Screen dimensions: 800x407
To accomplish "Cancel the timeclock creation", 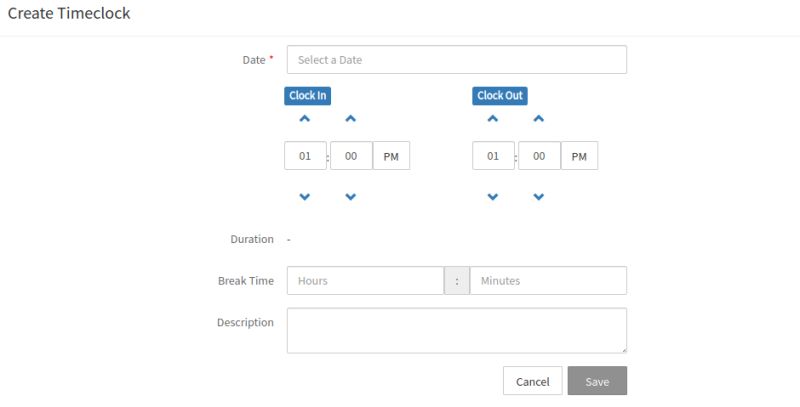I will pos(533,381).
